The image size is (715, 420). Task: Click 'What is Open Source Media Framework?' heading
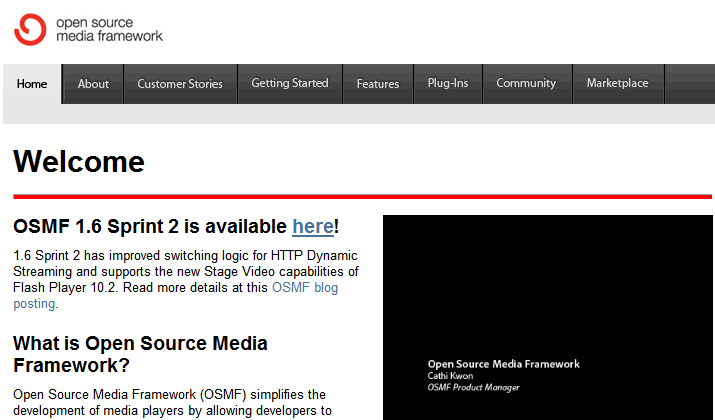click(x=140, y=354)
